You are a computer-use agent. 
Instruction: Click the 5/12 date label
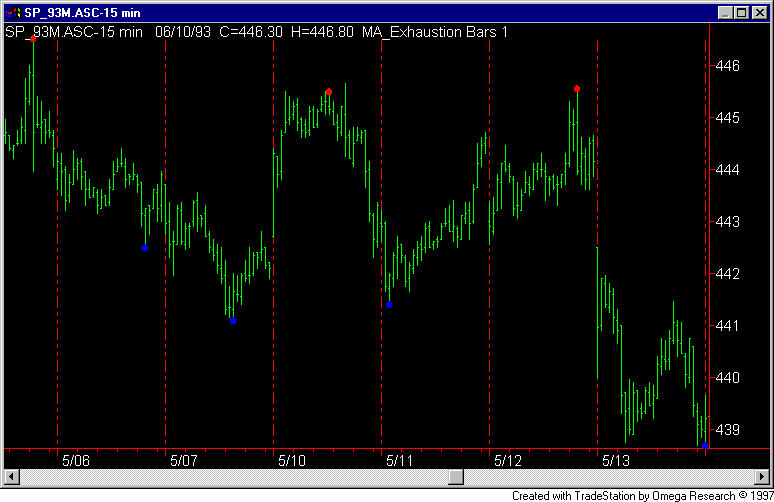(x=507, y=461)
